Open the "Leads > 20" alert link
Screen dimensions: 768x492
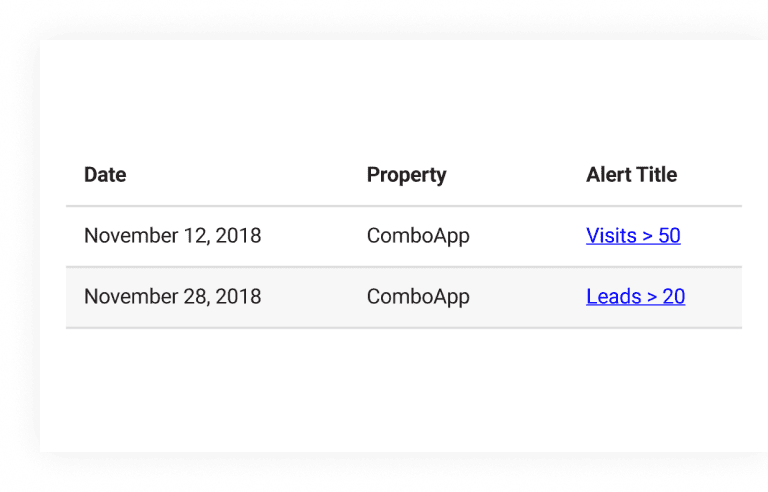click(x=635, y=296)
